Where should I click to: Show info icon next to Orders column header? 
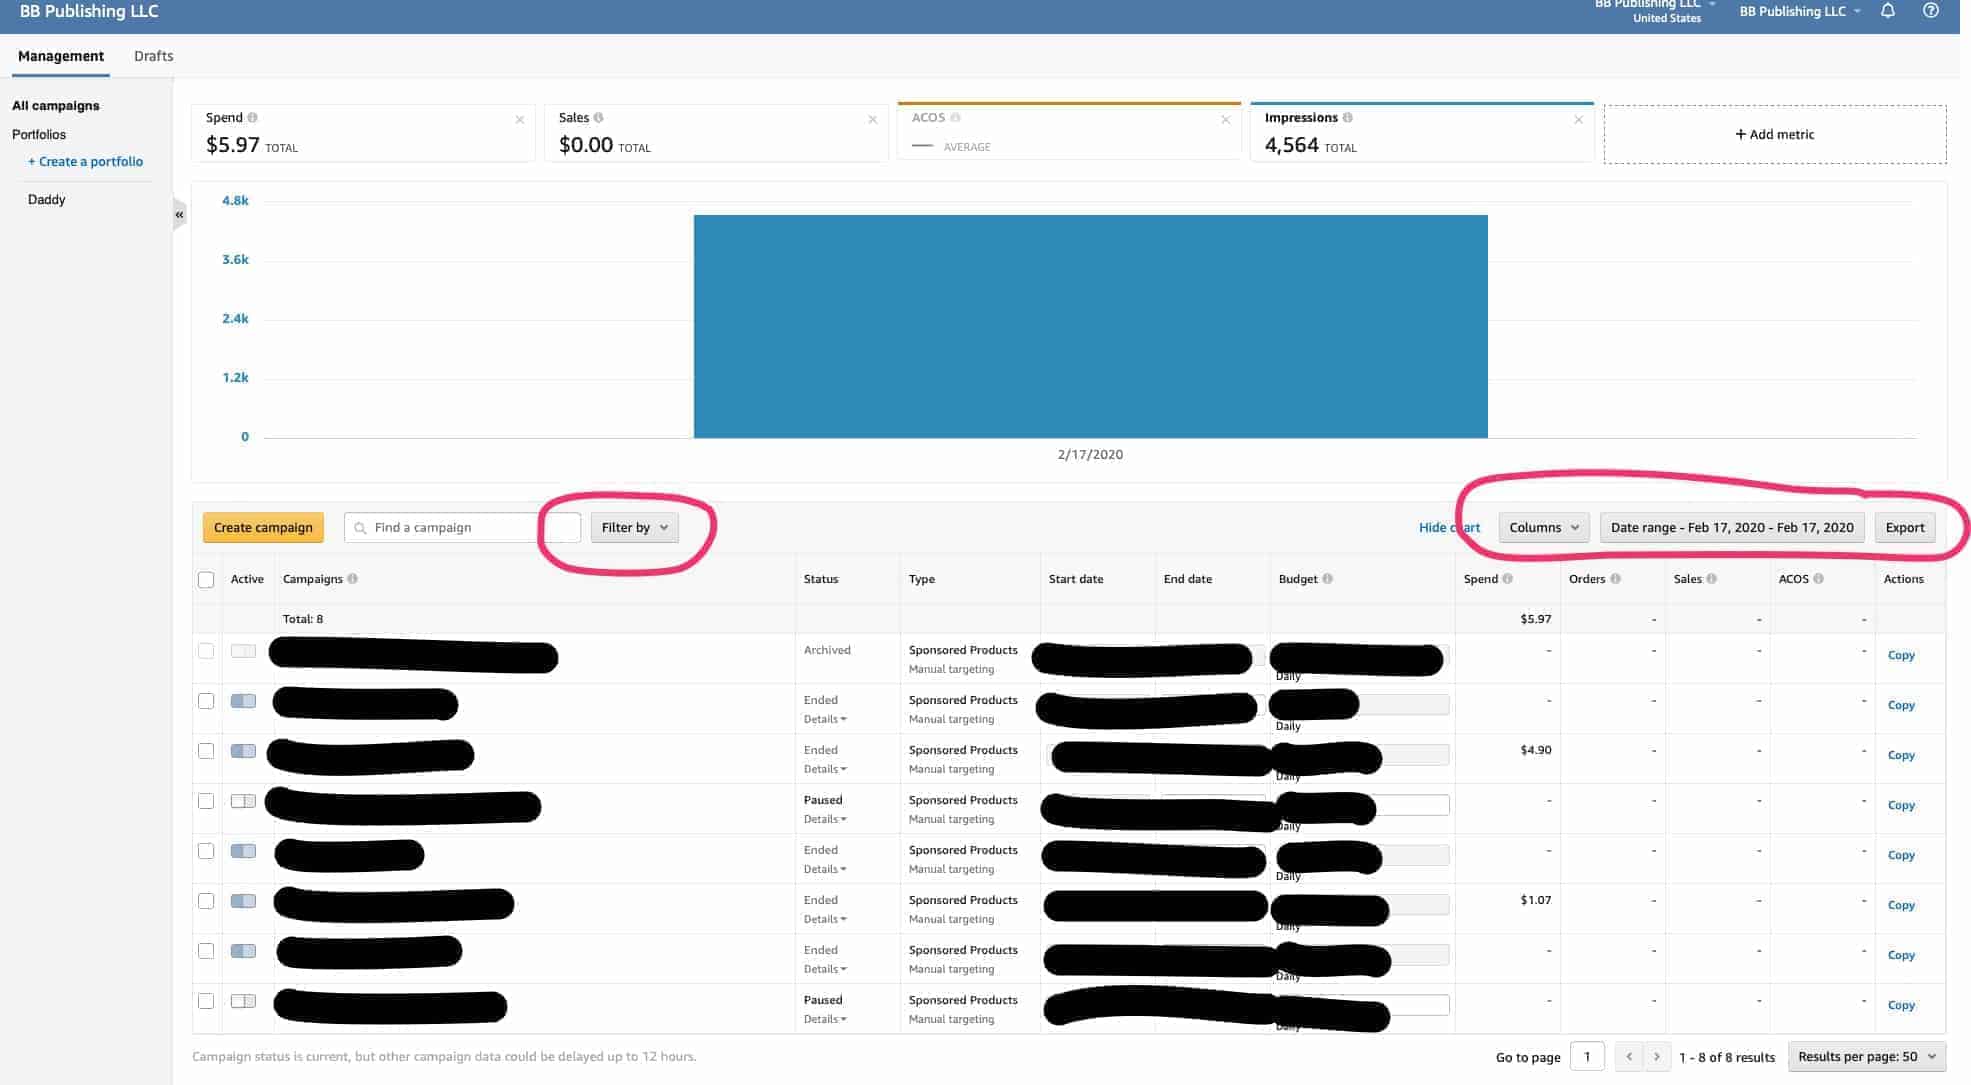[x=1616, y=579]
